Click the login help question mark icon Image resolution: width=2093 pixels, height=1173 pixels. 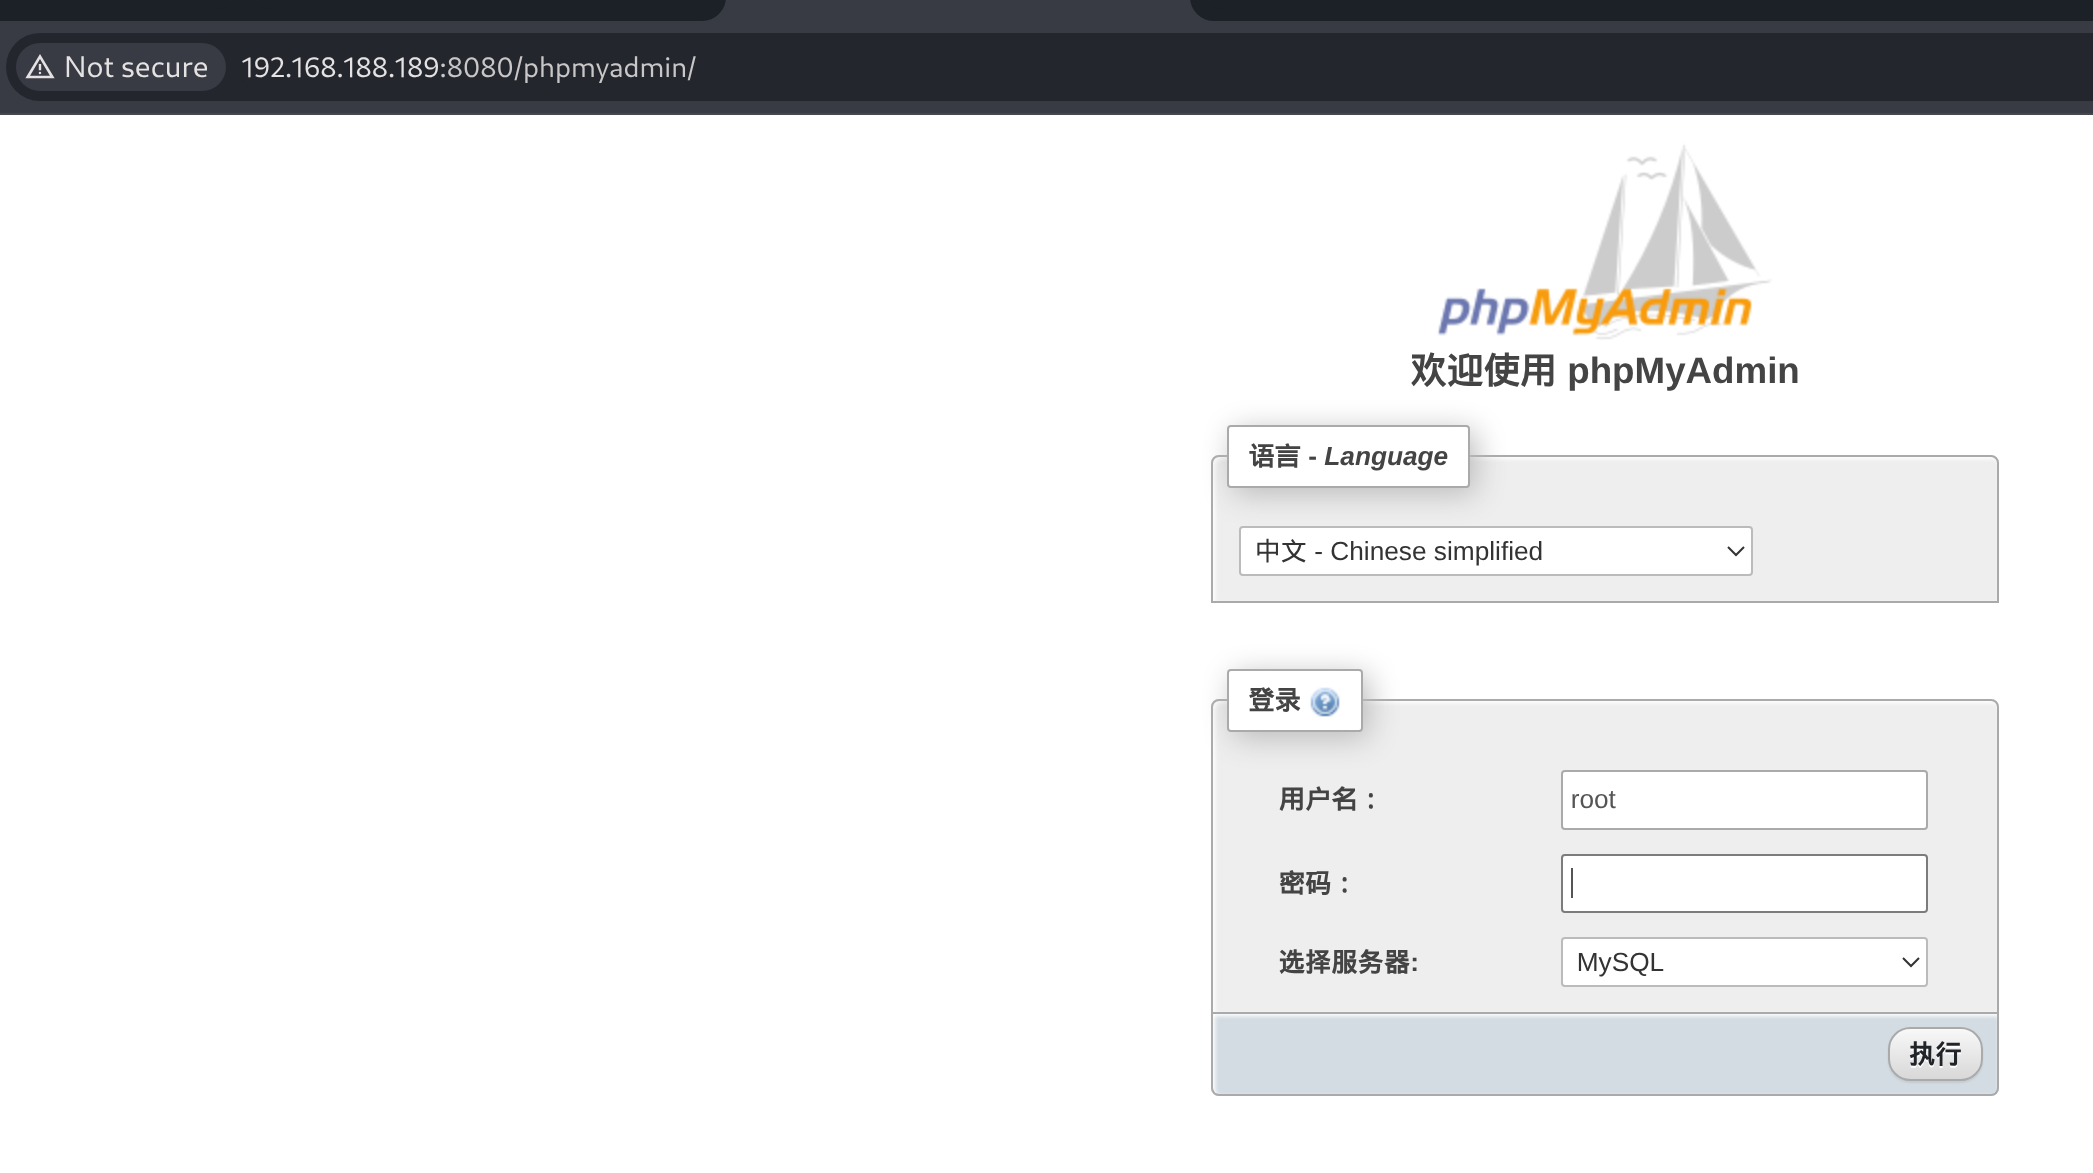(1324, 702)
